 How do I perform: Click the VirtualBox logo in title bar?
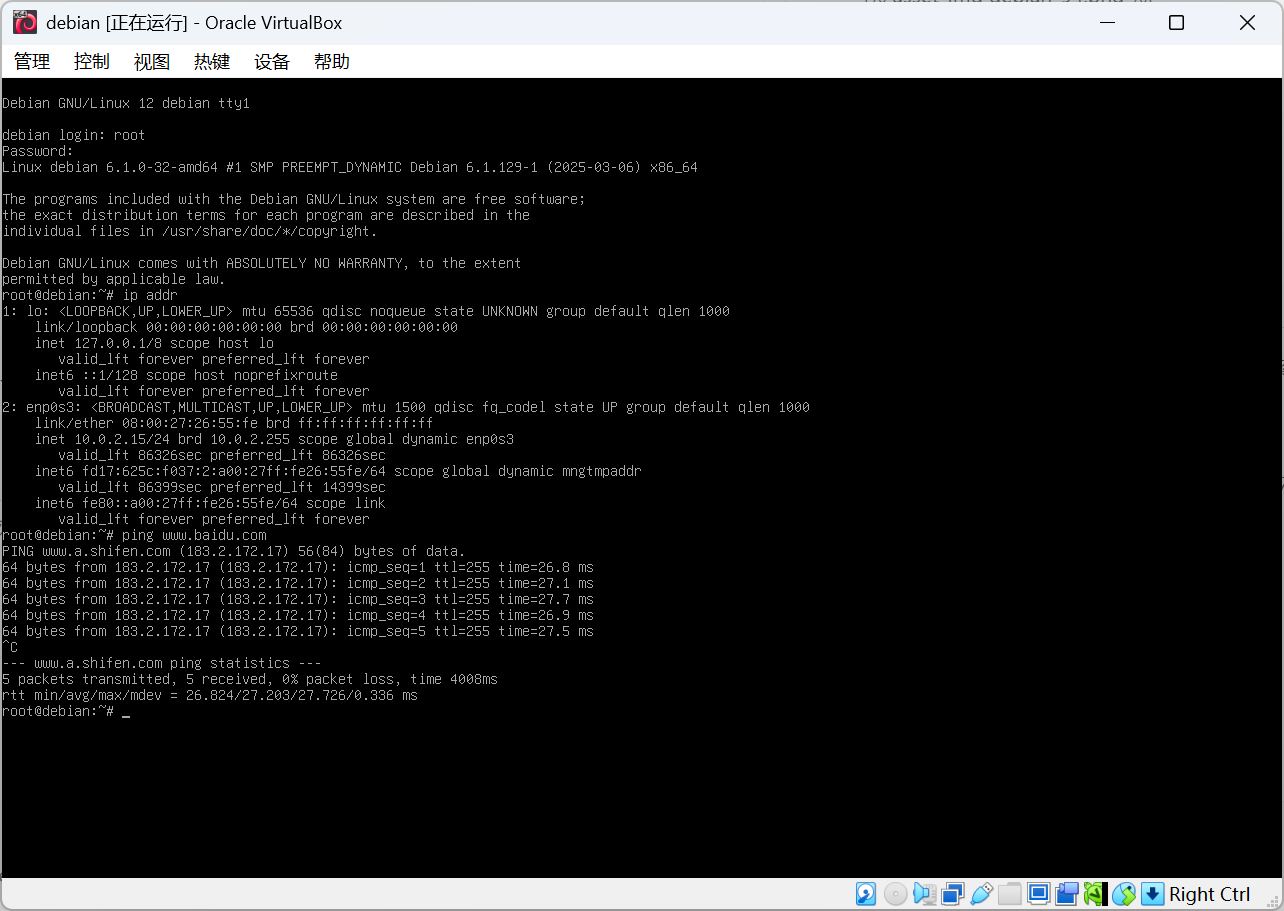click(x=25, y=22)
